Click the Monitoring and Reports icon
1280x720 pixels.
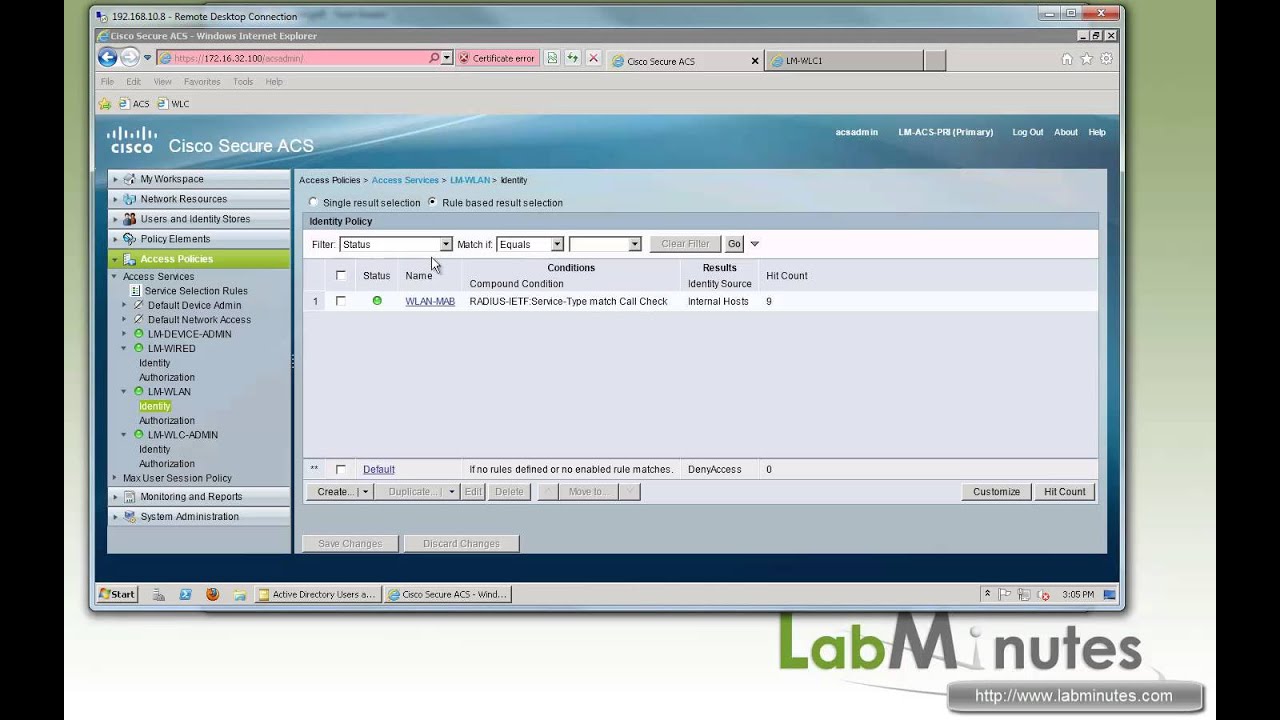coord(130,497)
